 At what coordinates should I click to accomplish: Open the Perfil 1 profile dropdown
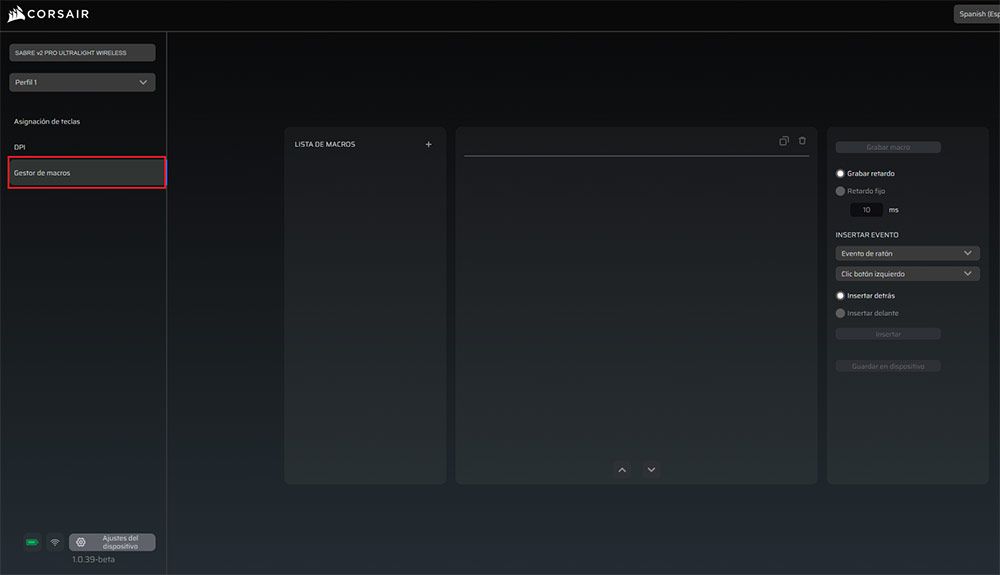click(82, 82)
